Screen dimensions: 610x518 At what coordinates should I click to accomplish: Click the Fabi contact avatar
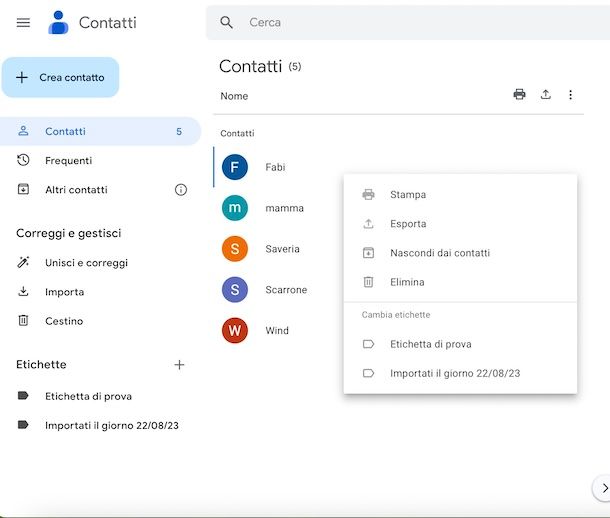[235, 167]
